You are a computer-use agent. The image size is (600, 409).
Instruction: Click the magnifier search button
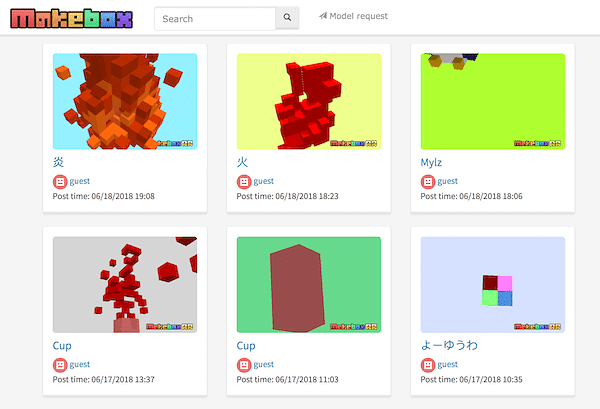click(x=287, y=18)
